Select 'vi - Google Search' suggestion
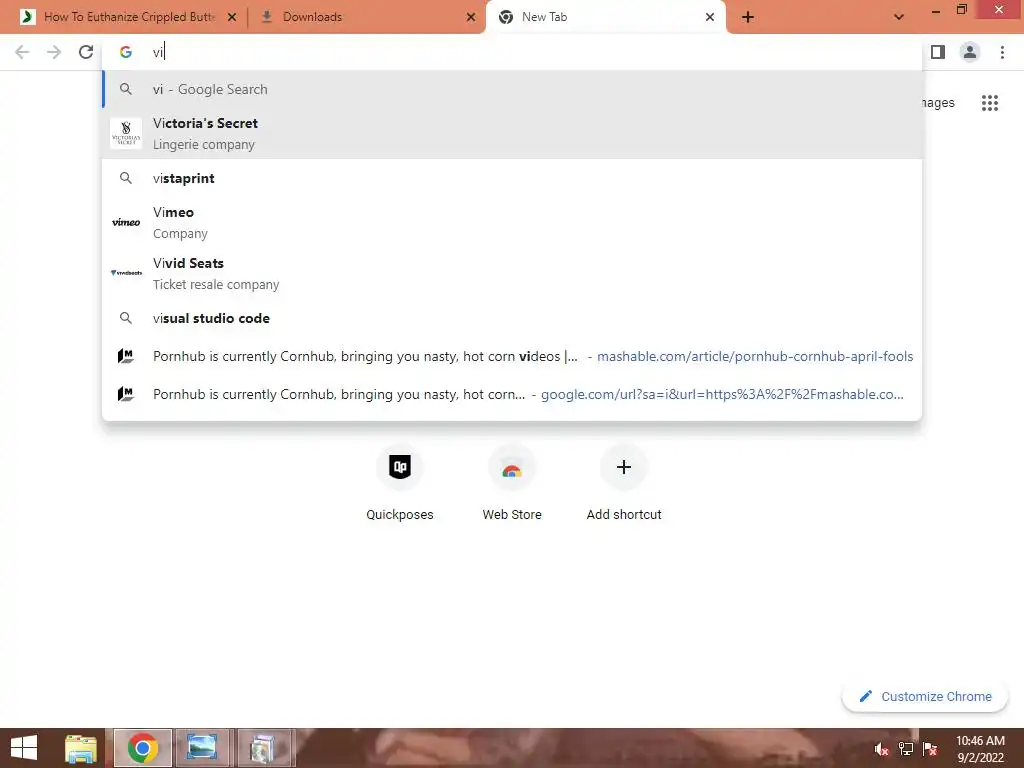 [513, 89]
